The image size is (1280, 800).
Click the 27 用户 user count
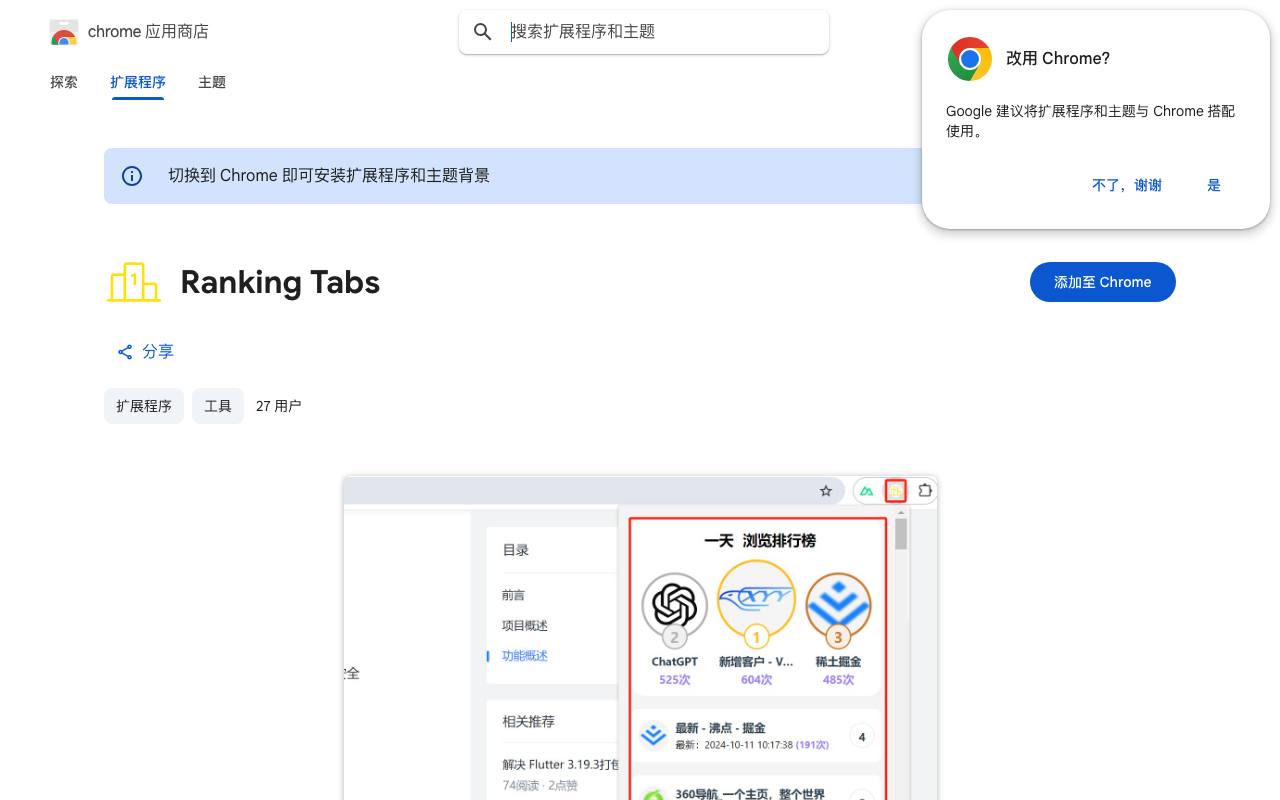pos(278,406)
